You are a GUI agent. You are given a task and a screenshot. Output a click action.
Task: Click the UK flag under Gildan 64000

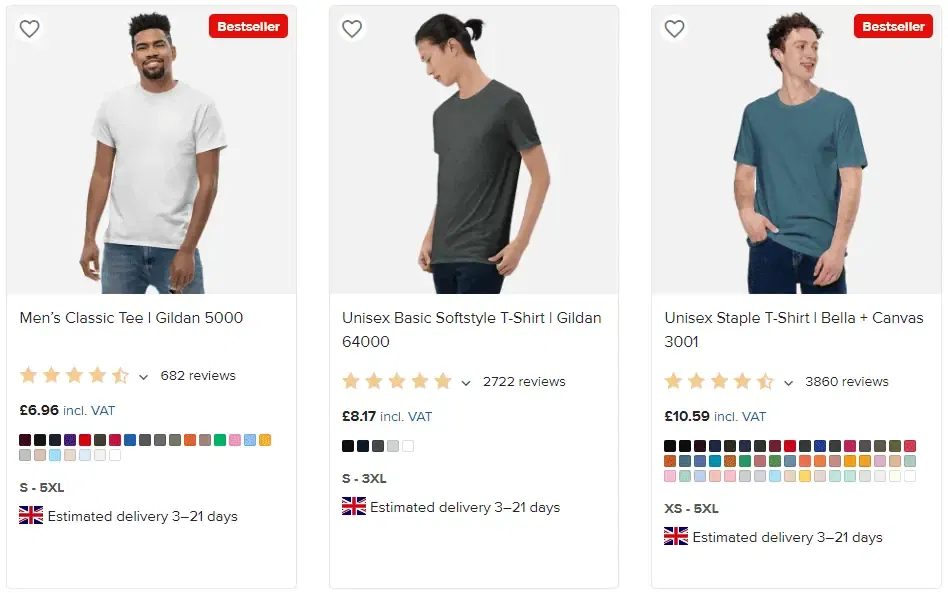(x=354, y=507)
